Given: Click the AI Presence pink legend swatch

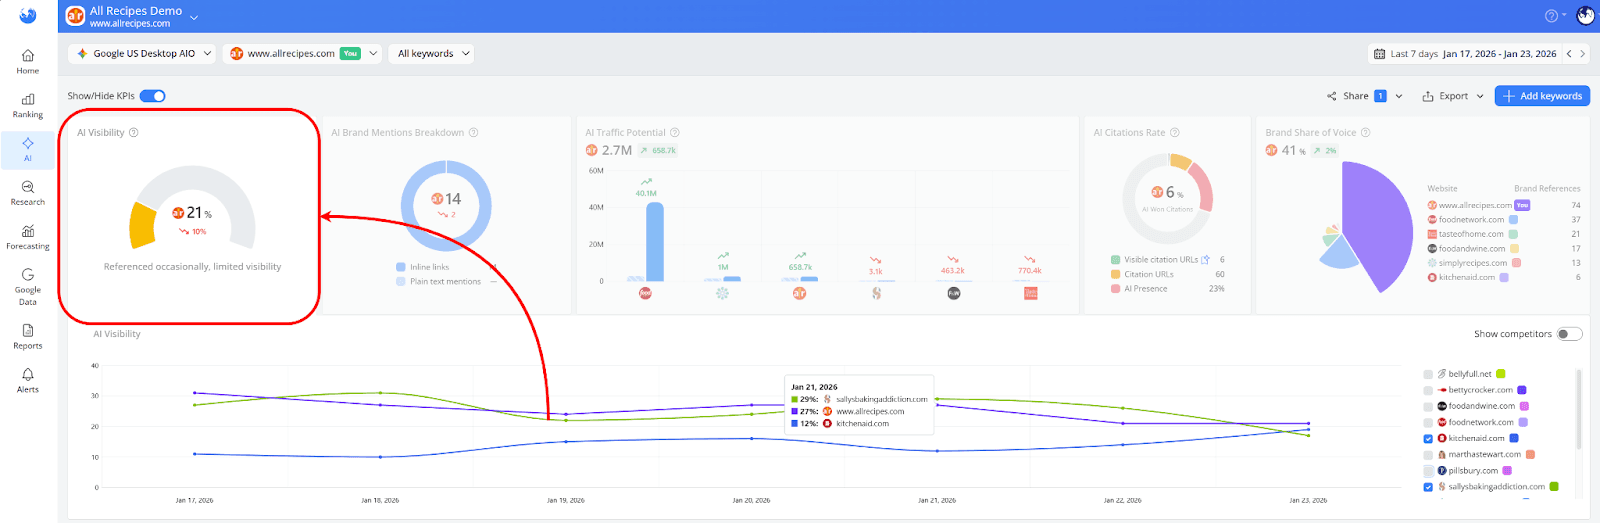Looking at the screenshot, I should coord(1115,289).
